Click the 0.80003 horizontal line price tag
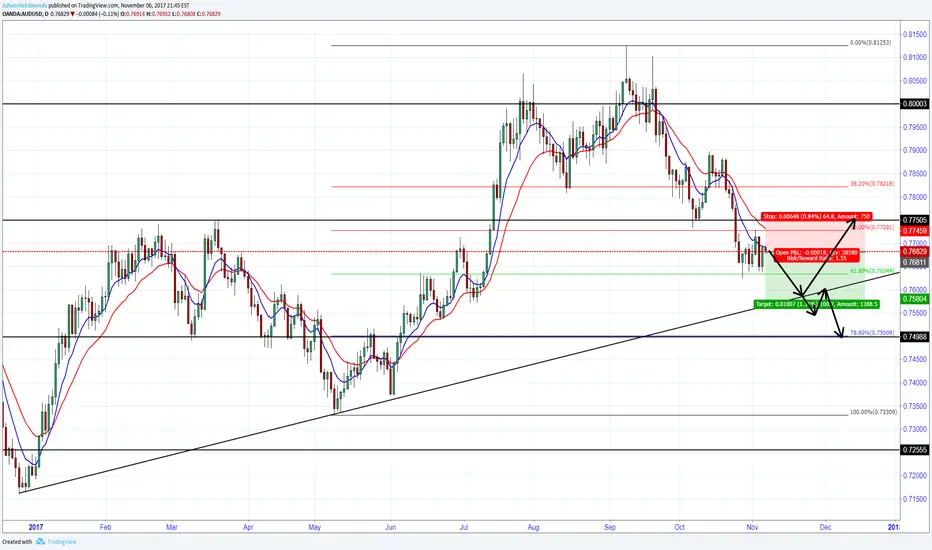932x550 pixels. pos(915,103)
